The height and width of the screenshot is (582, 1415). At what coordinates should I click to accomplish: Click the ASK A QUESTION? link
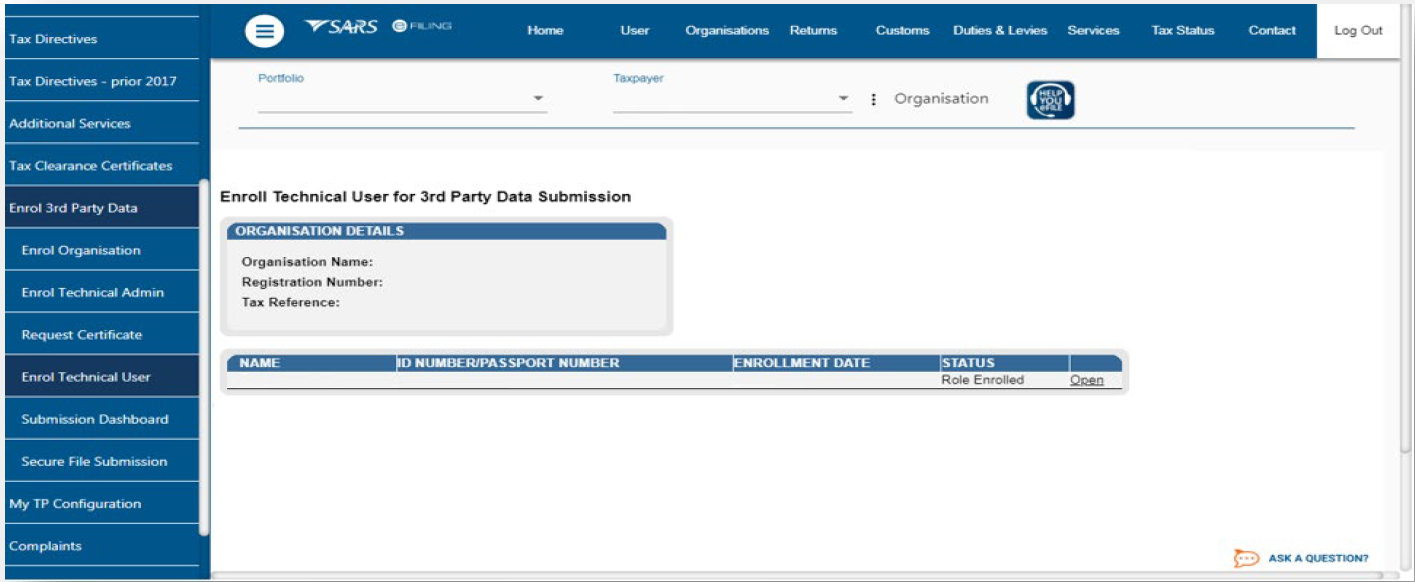click(1318, 559)
